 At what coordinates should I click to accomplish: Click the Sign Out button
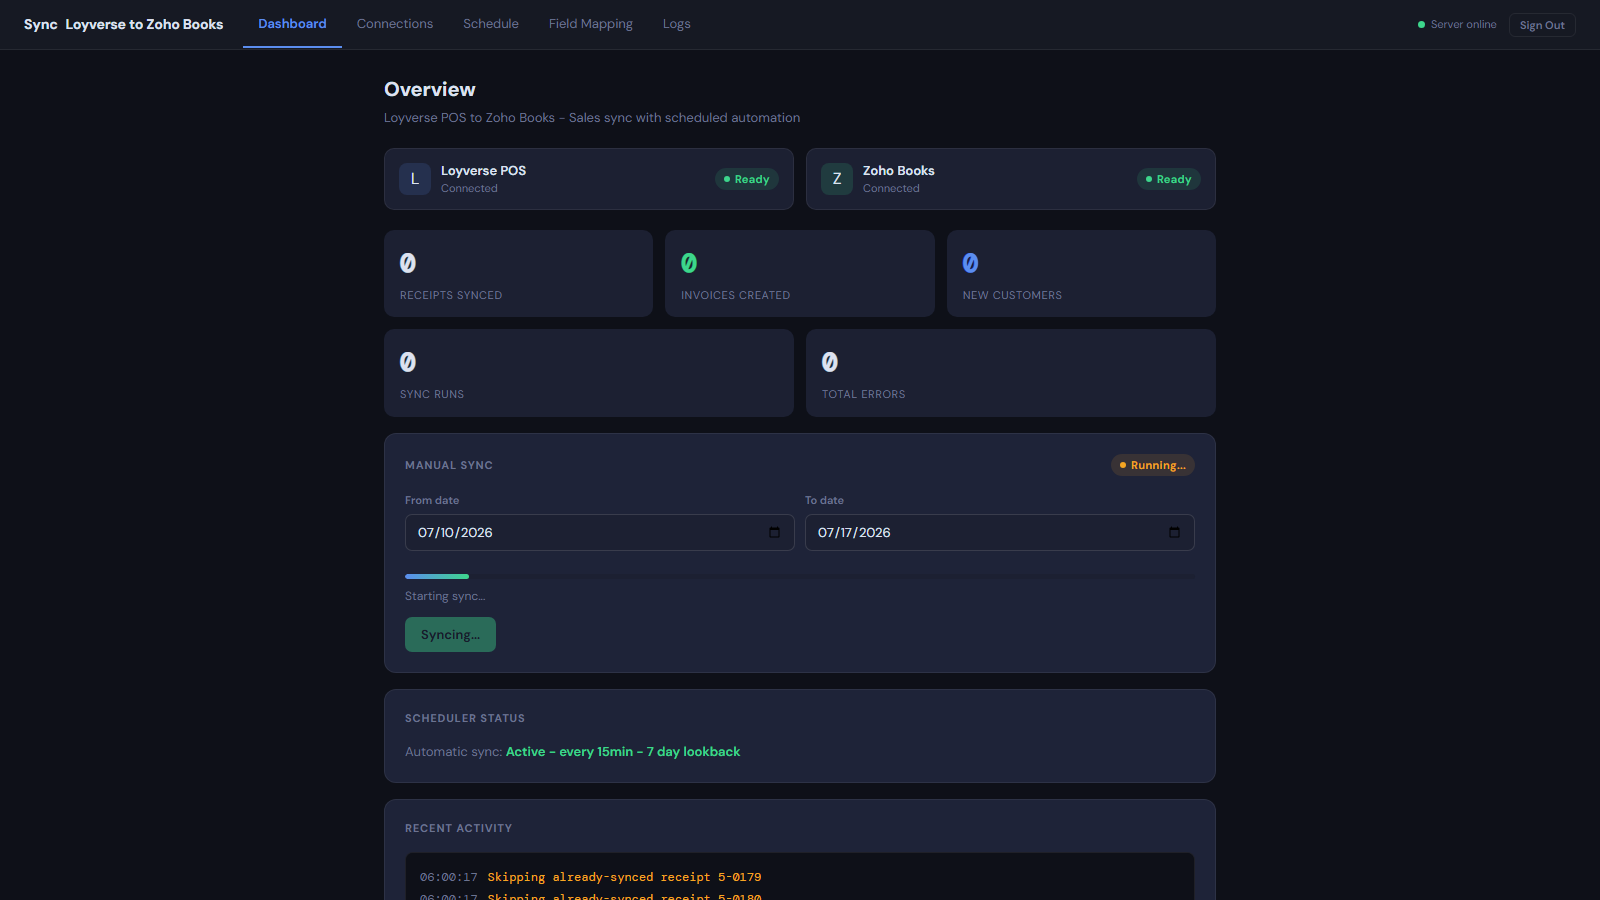tap(1542, 25)
